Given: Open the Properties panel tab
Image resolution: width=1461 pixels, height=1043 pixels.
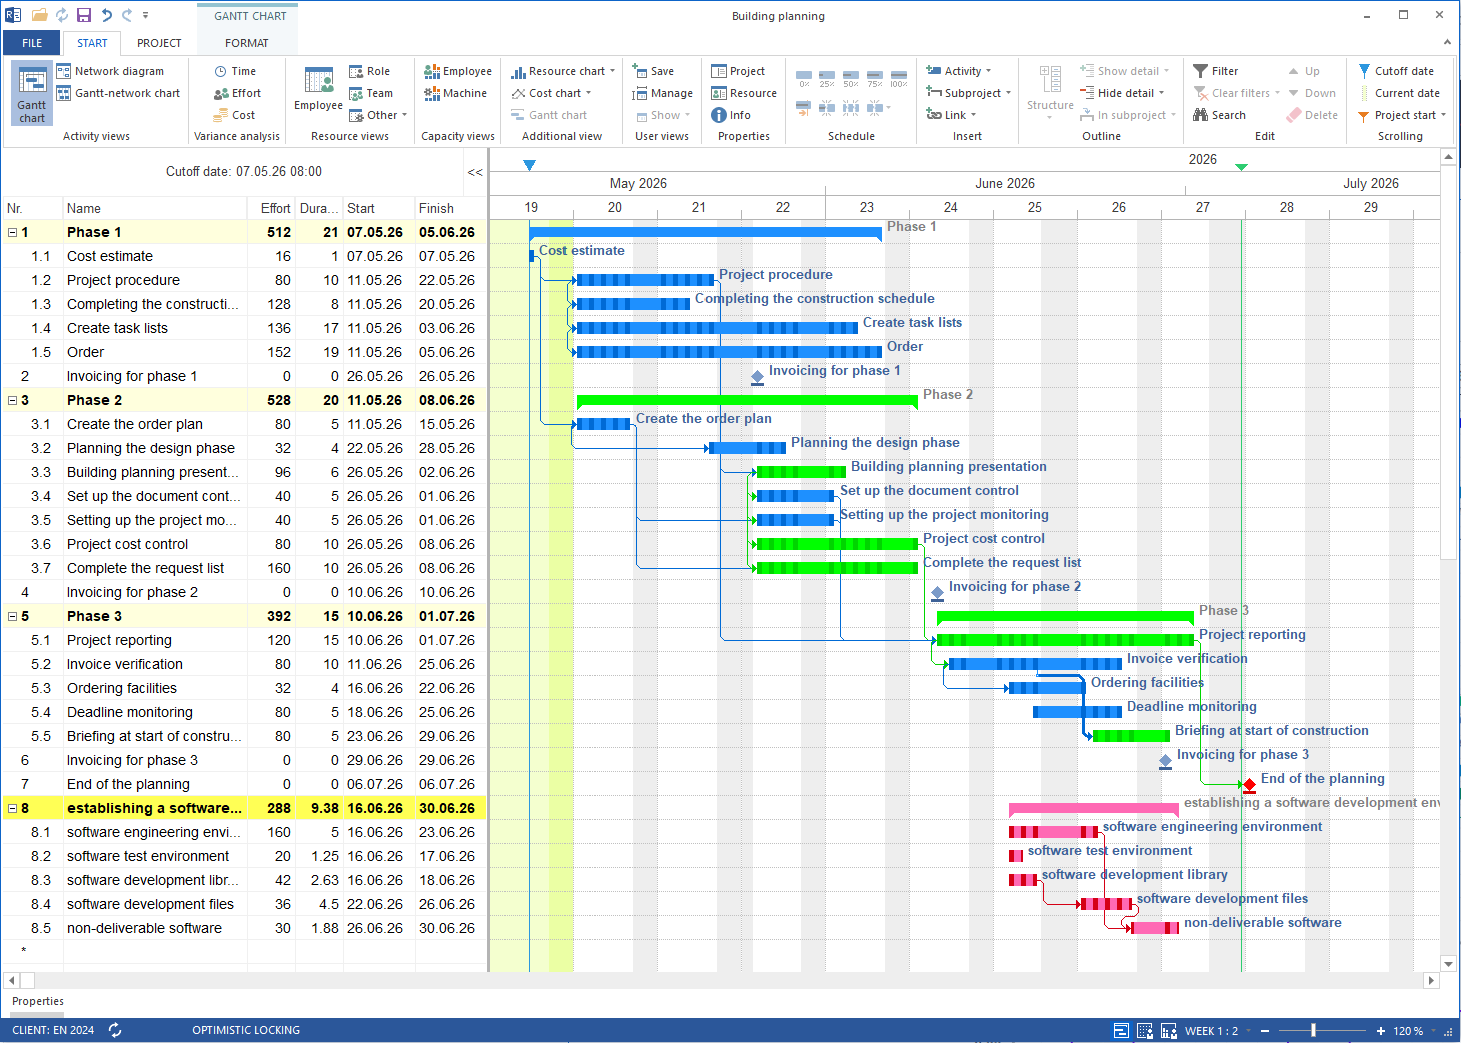Looking at the screenshot, I should (x=38, y=1001).
